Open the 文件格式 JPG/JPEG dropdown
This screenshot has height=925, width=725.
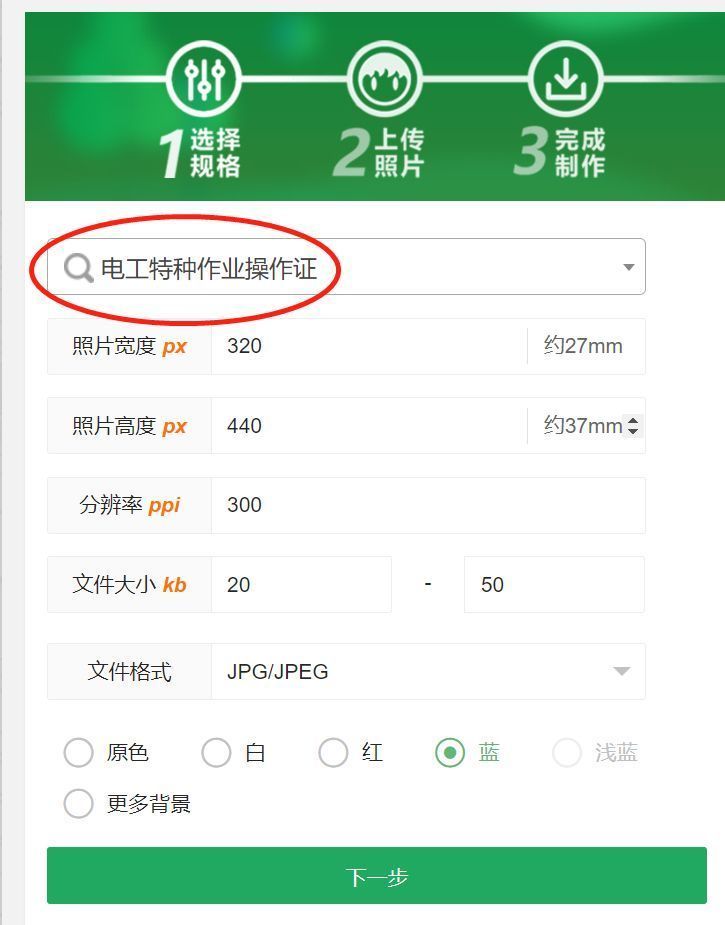click(x=428, y=671)
